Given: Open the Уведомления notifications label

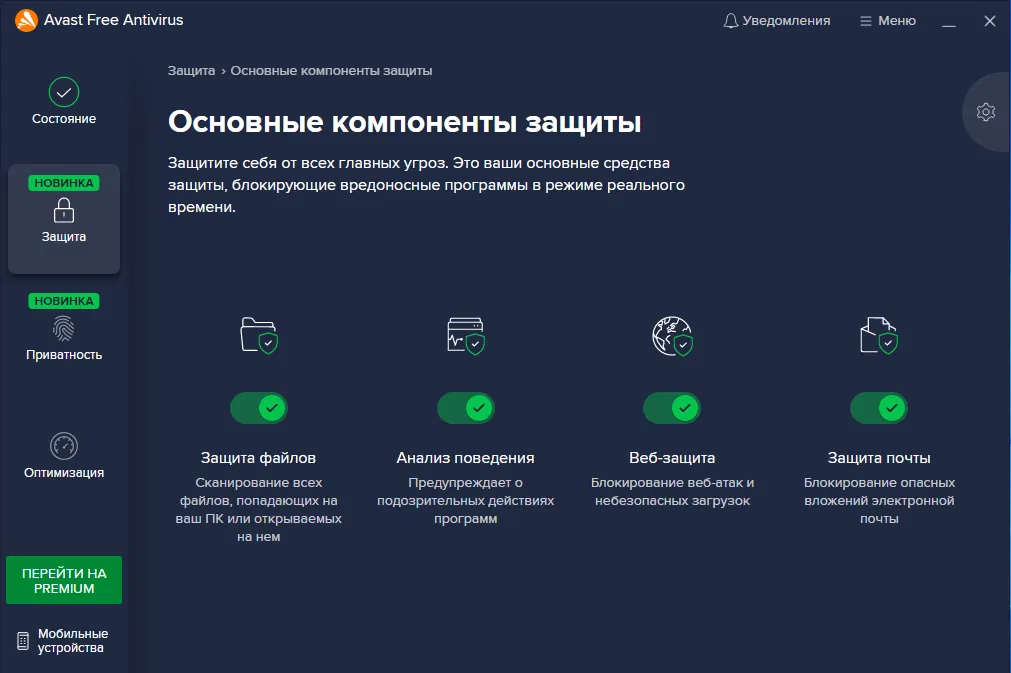Looking at the screenshot, I should [x=786, y=21].
